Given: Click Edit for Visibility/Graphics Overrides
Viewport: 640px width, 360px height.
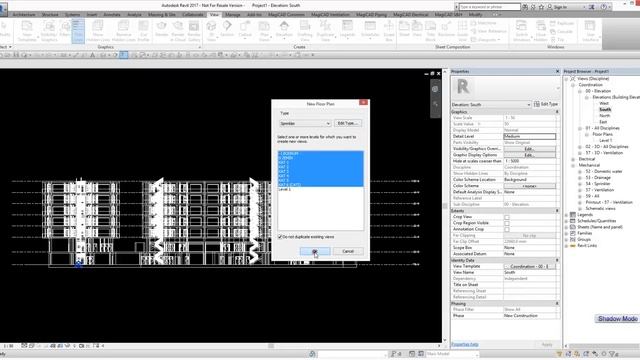Looking at the screenshot, I should [529, 149].
